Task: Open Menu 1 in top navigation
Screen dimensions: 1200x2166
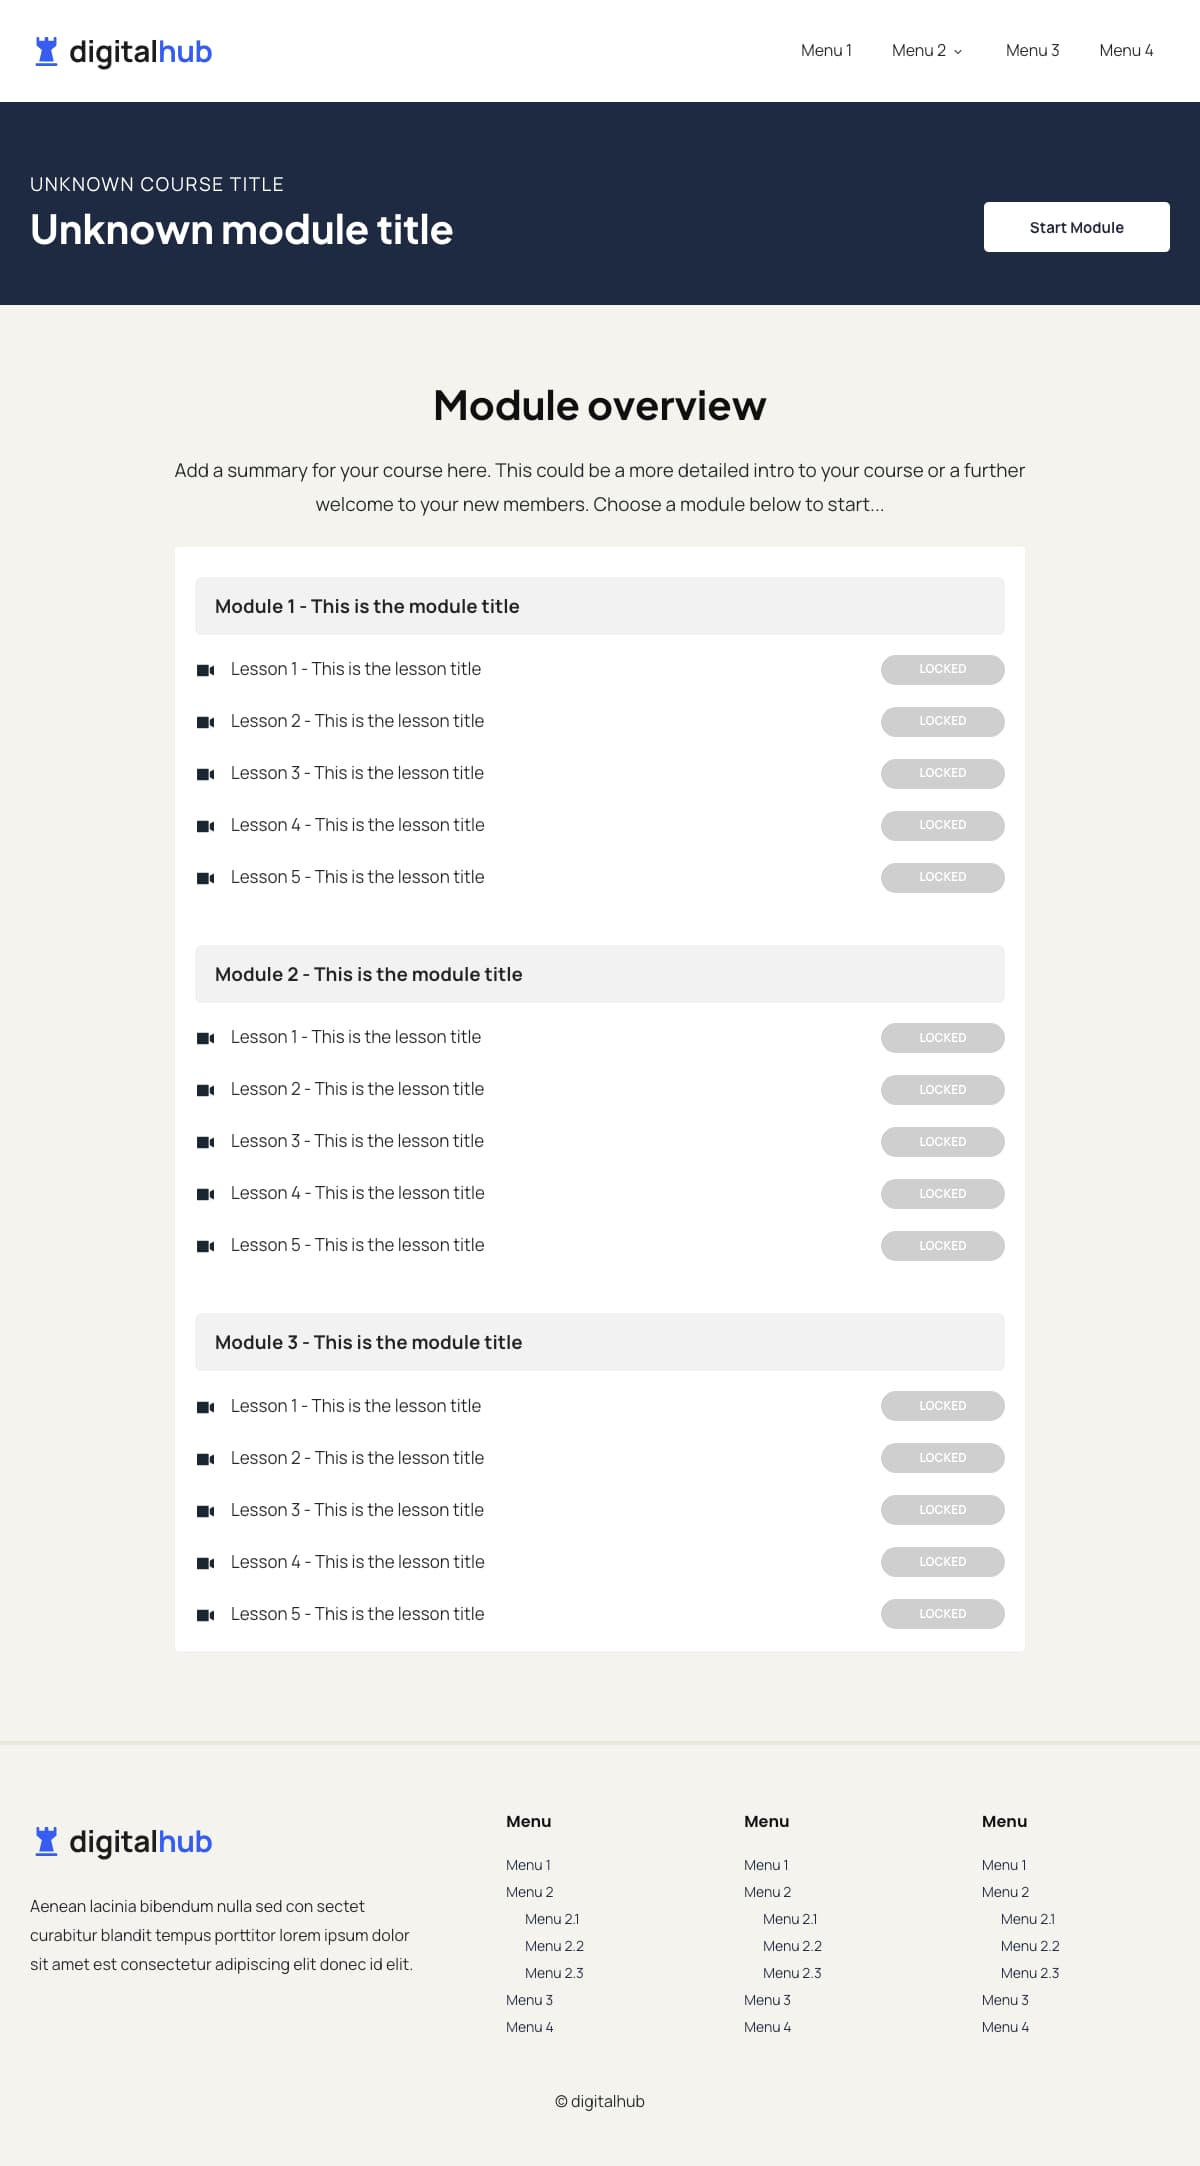Action: (x=826, y=50)
